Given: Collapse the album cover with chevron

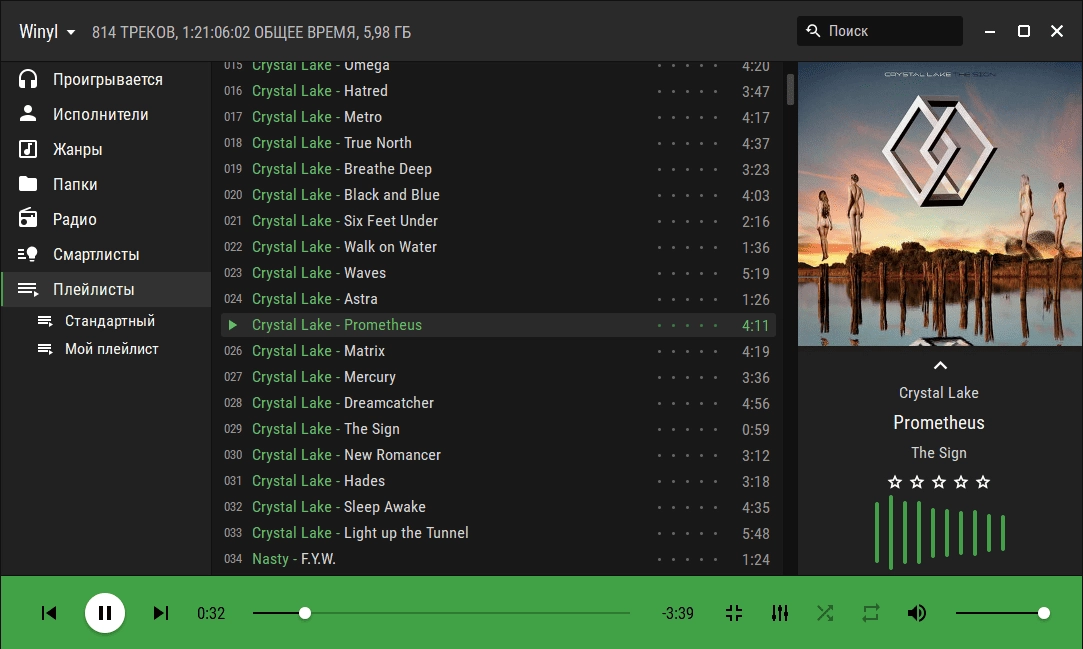Looking at the screenshot, I should point(940,365).
